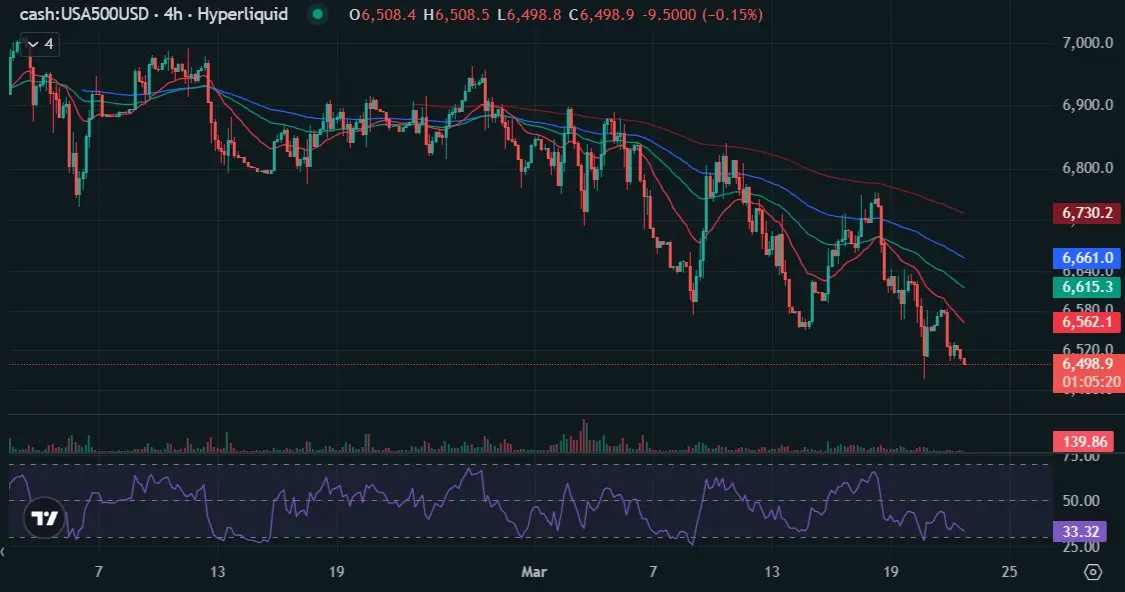Image resolution: width=1125 pixels, height=592 pixels.
Task: Click the 7,000.0 price axis label
Action: (x=1088, y=43)
